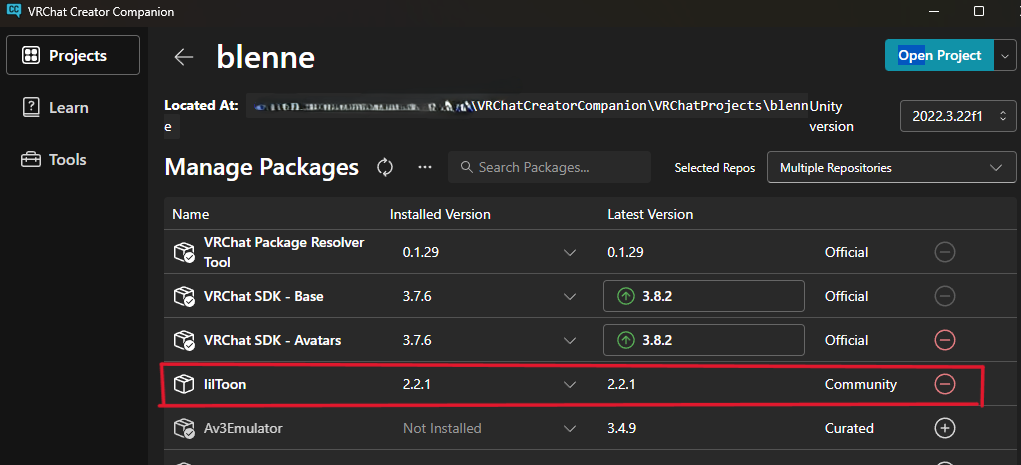Click the Open Project button
Screen dimensions: 1021x465
[x=938, y=56]
